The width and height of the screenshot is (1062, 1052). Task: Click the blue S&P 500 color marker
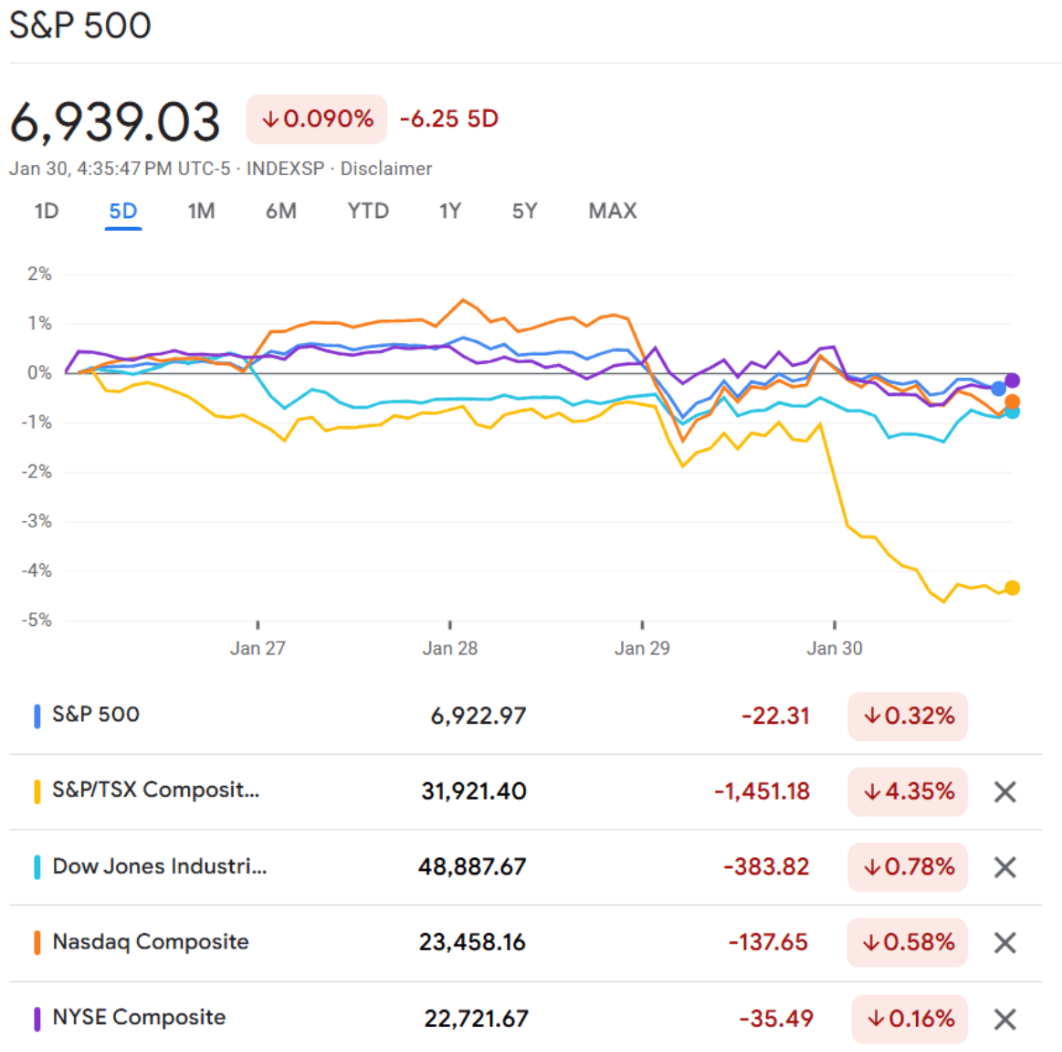(x=37, y=716)
